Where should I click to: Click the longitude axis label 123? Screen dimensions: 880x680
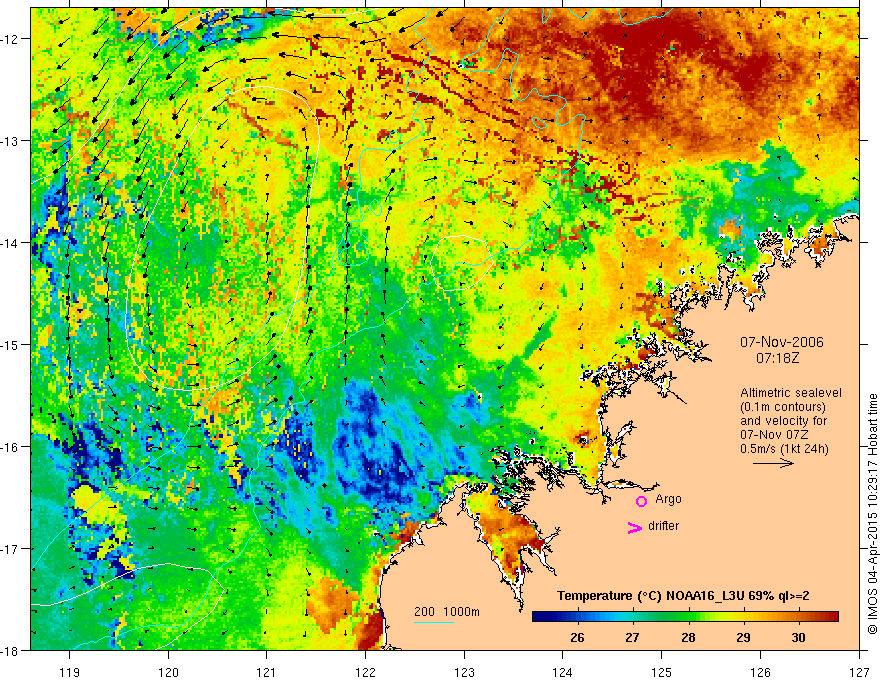464,672
